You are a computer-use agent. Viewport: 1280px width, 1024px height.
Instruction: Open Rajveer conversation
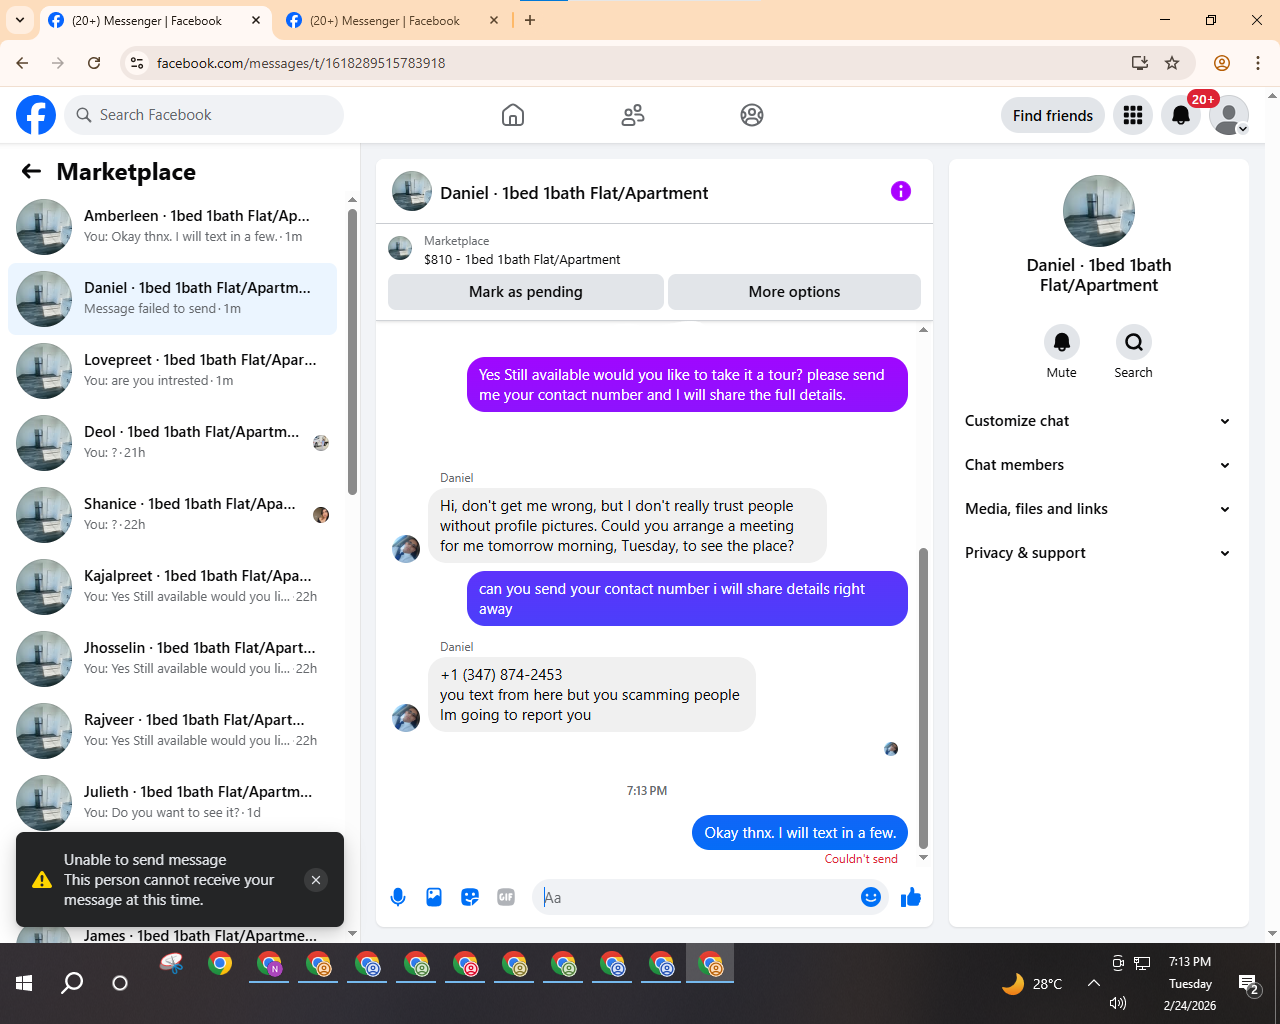172,731
